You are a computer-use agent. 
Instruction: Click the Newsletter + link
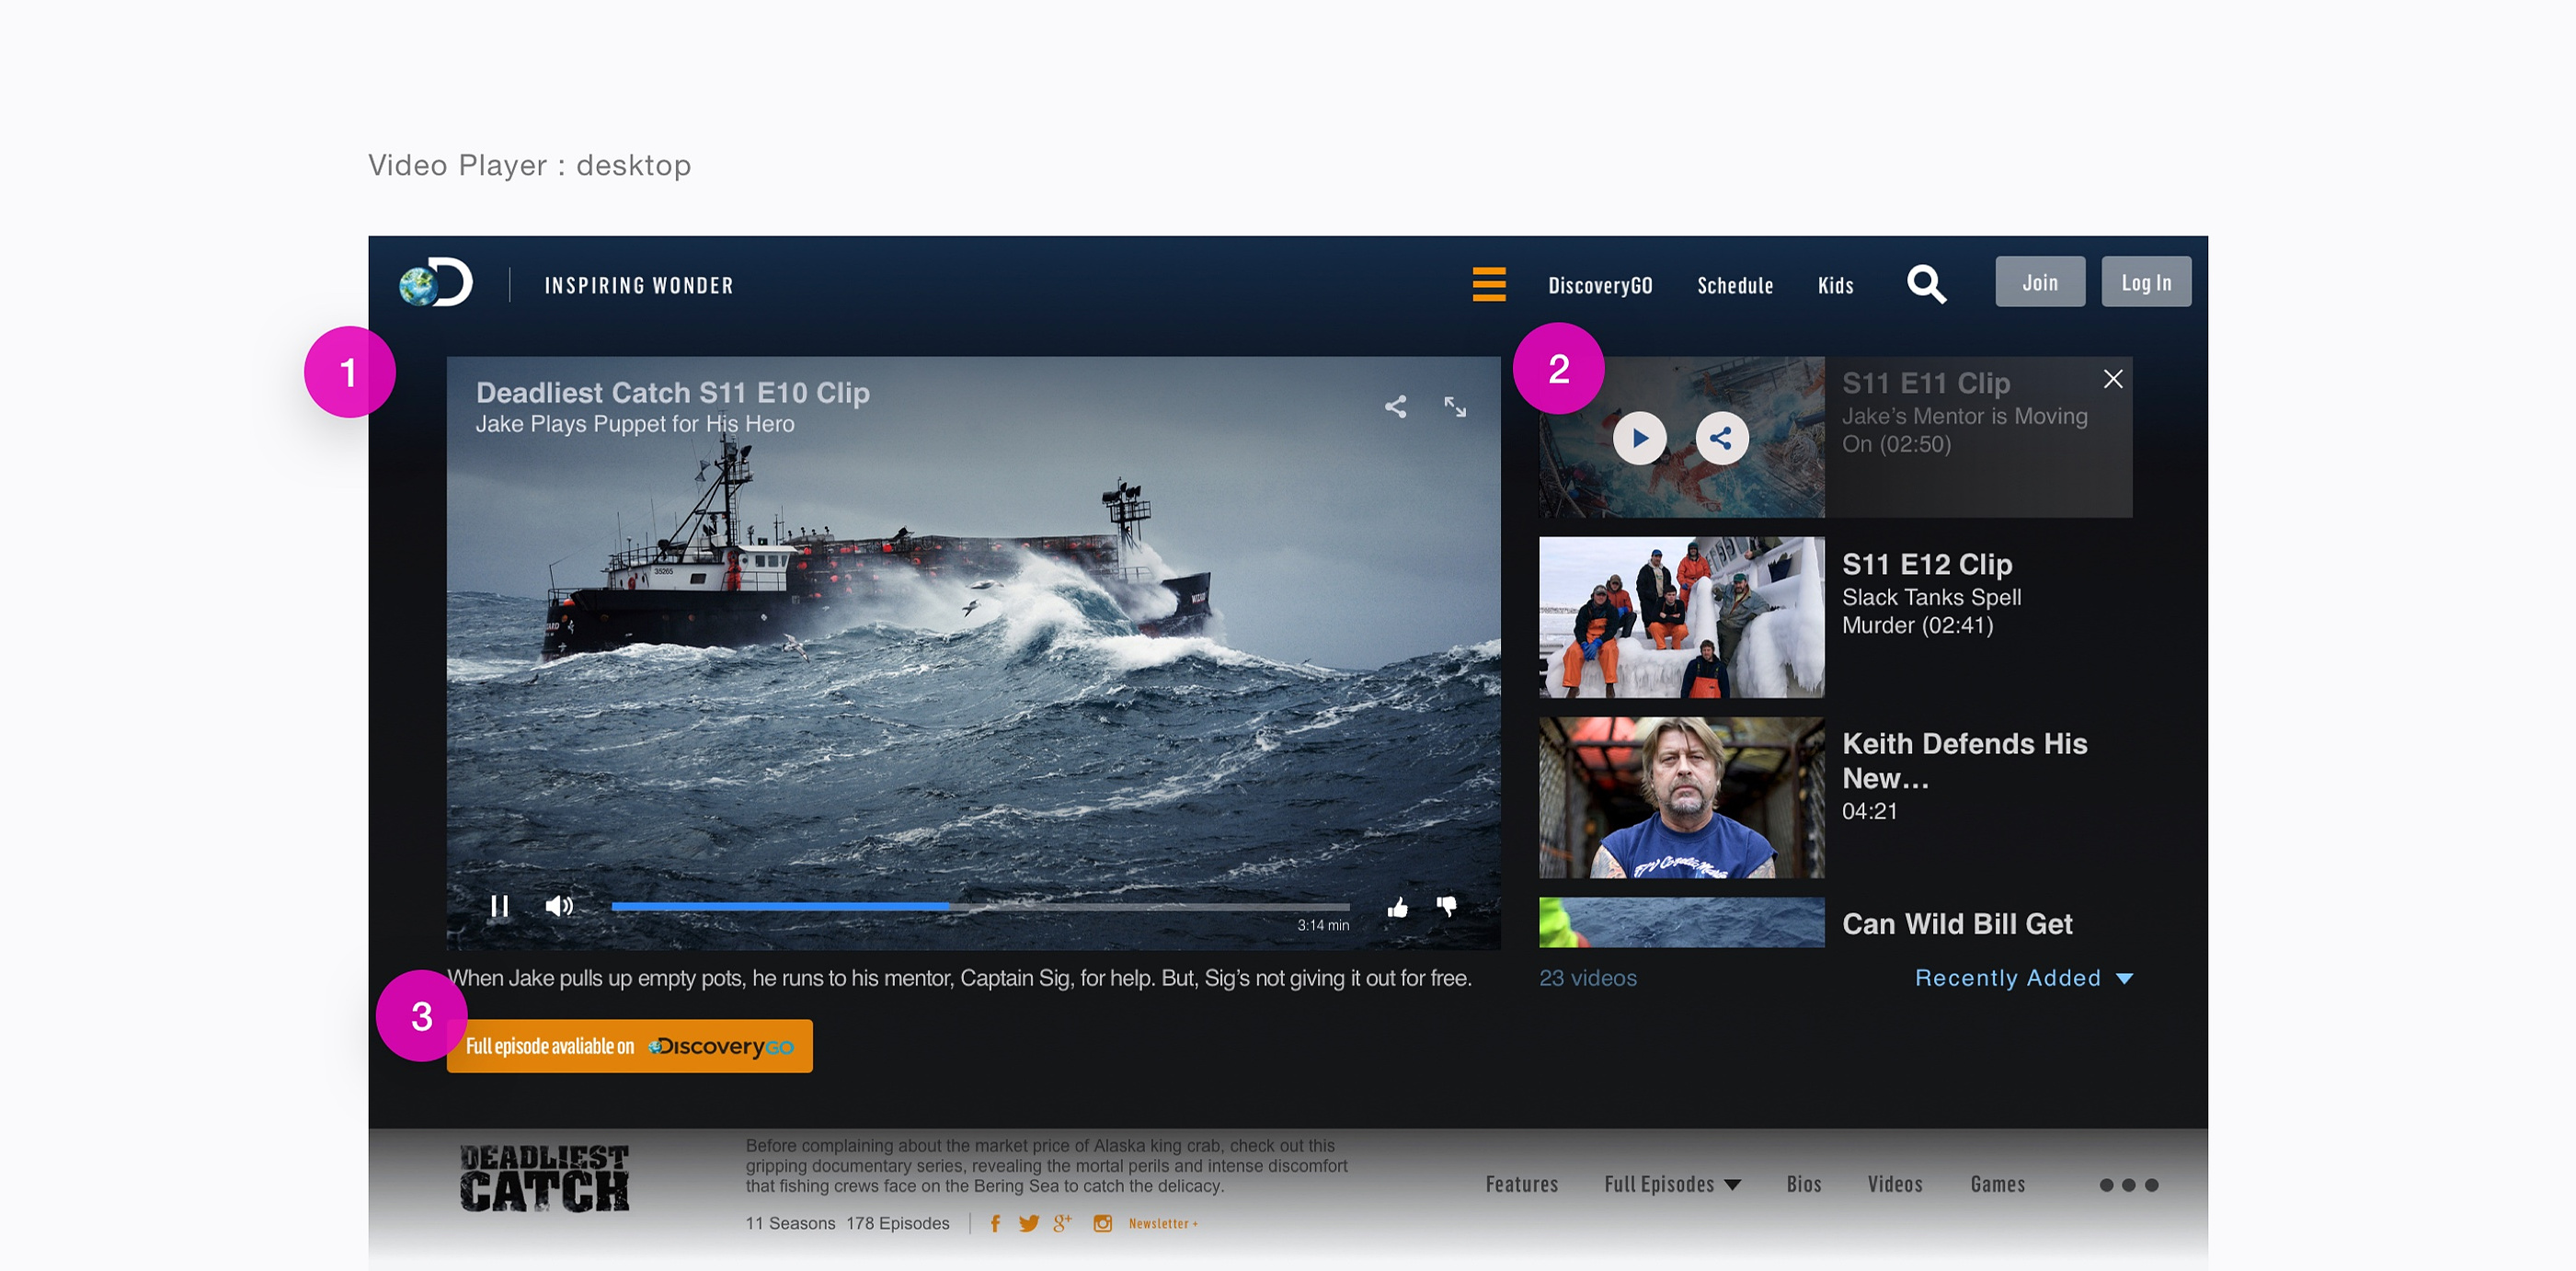tap(1163, 1223)
